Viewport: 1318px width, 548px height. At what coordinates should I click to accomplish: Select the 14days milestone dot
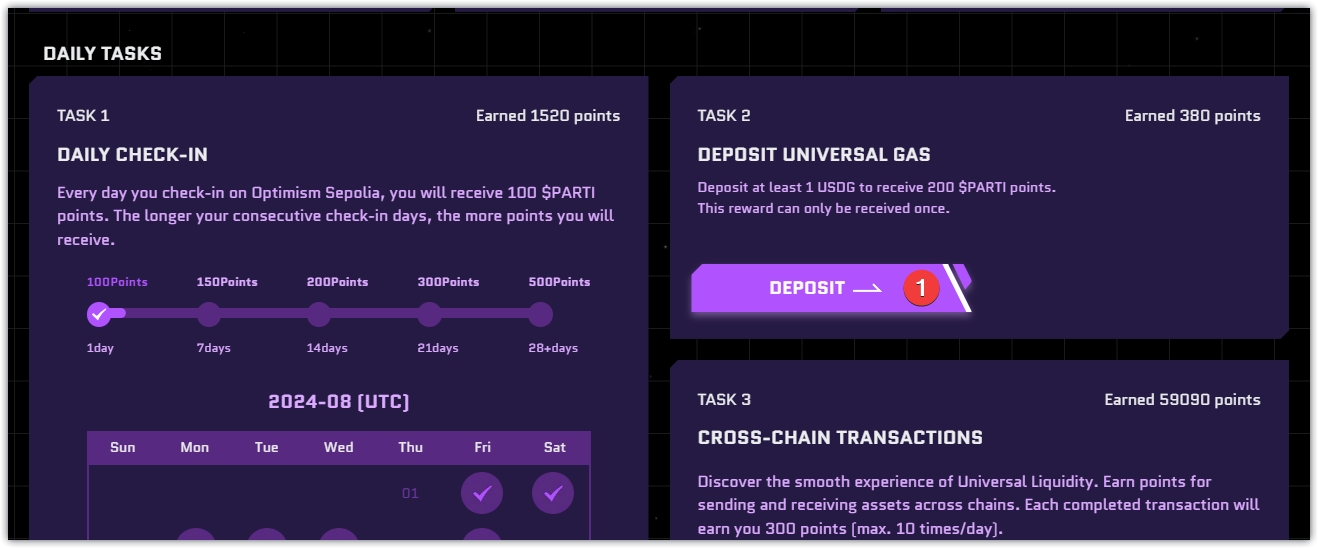pyautogui.click(x=319, y=315)
